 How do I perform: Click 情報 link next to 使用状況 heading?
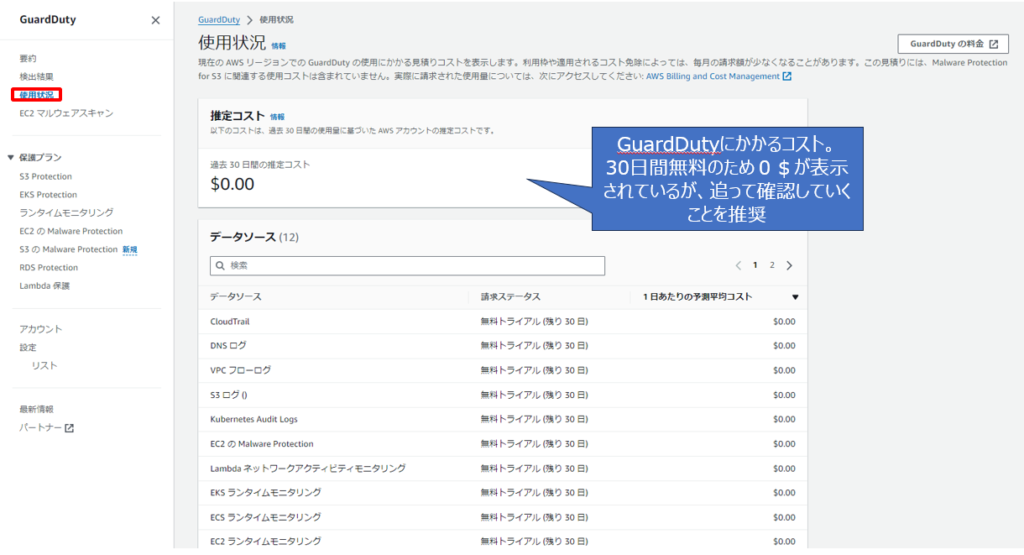coord(278,46)
